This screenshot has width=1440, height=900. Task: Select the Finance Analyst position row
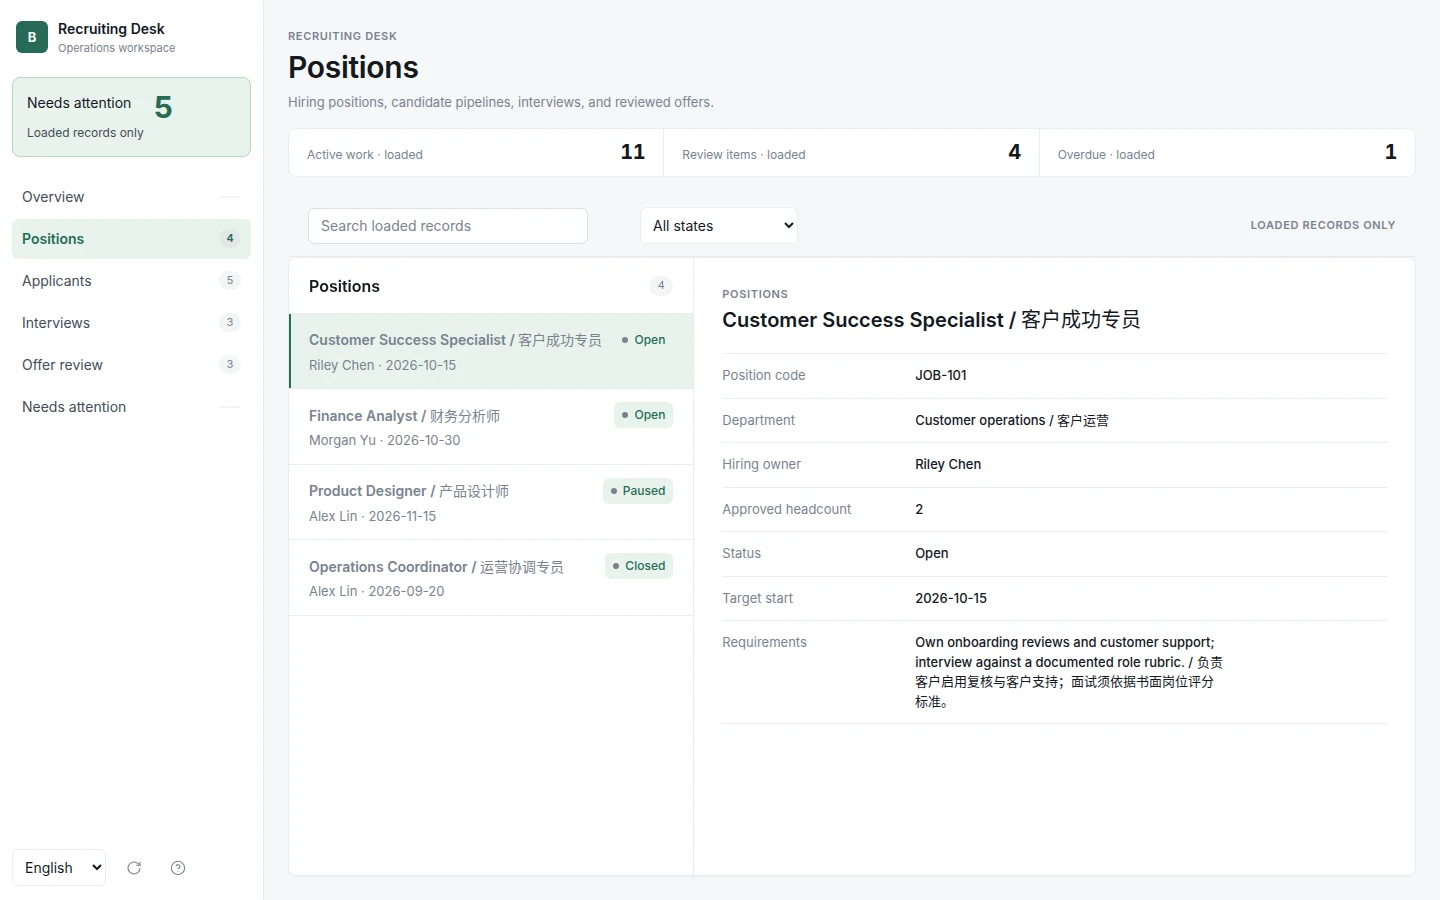pyautogui.click(x=491, y=427)
